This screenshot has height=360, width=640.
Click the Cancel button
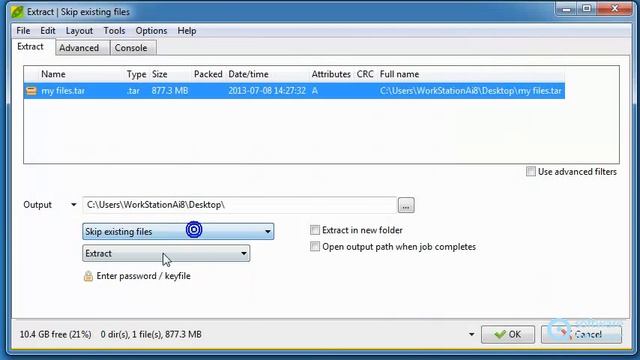(x=582, y=334)
